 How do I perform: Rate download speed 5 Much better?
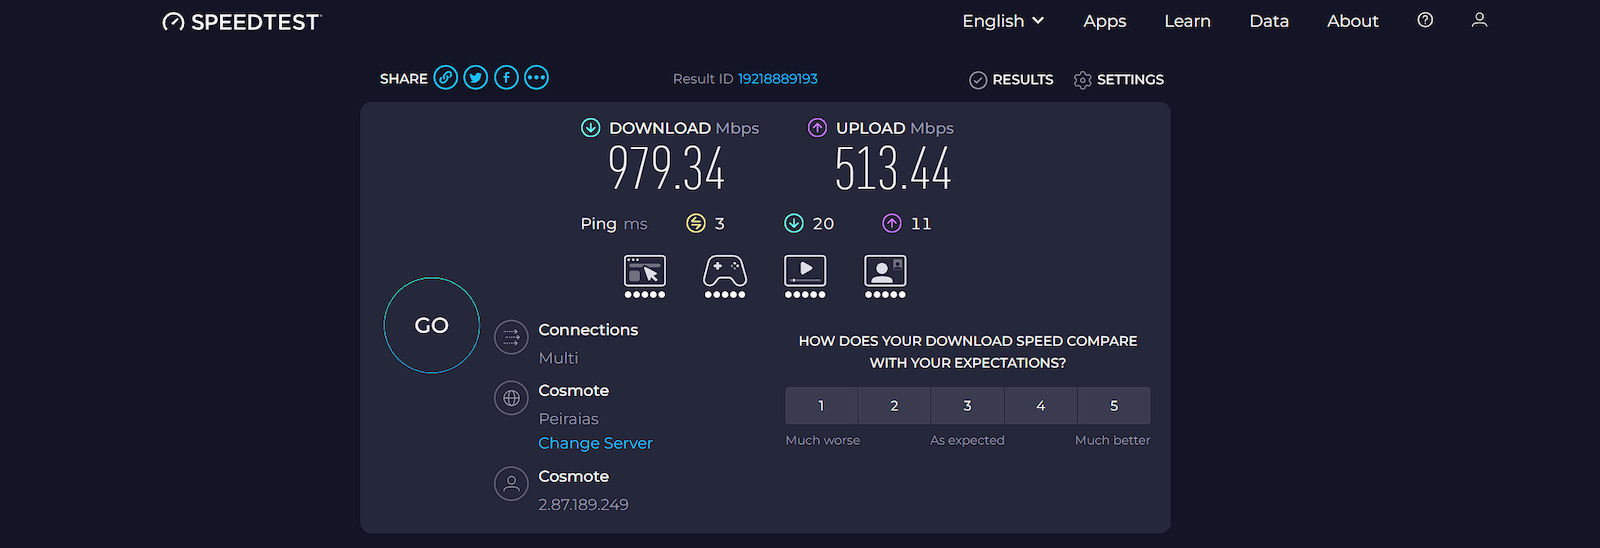1114,406
